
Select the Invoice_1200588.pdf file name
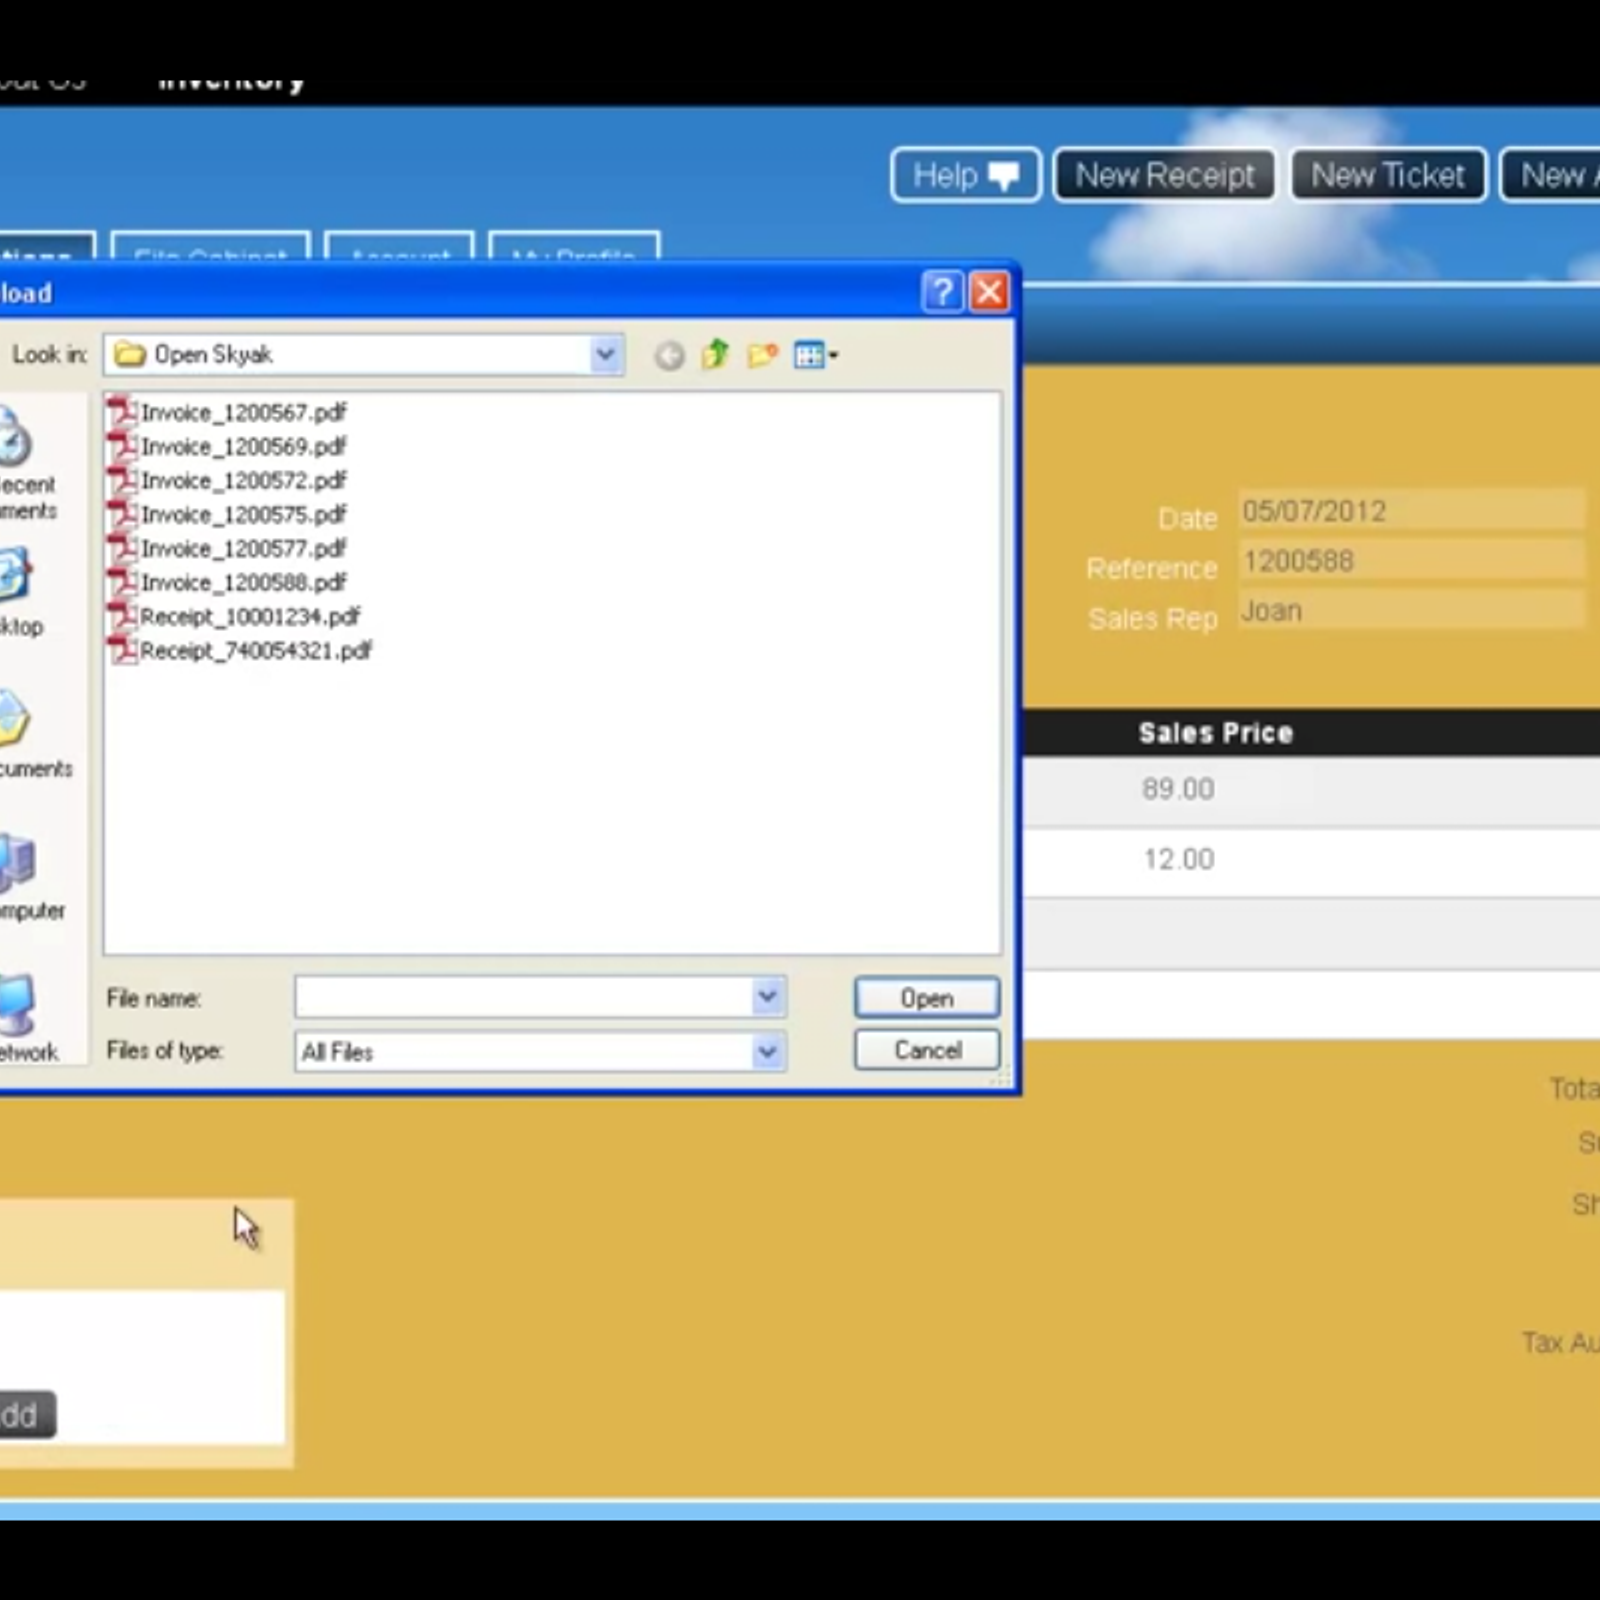[x=244, y=582]
